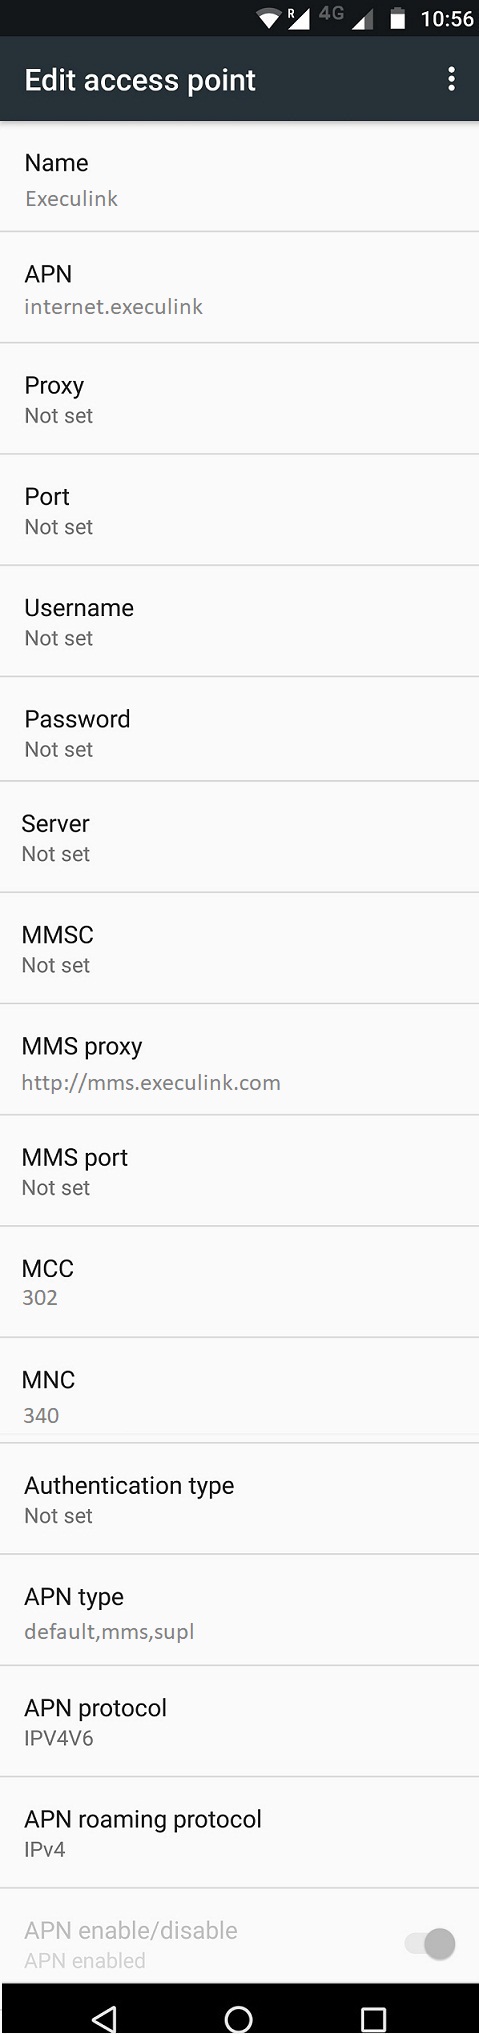Image resolution: width=479 pixels, height=2034 pixels.
Task: Tap the Wi-Fi icon in the status bar
Action: (x=269, y=18)
